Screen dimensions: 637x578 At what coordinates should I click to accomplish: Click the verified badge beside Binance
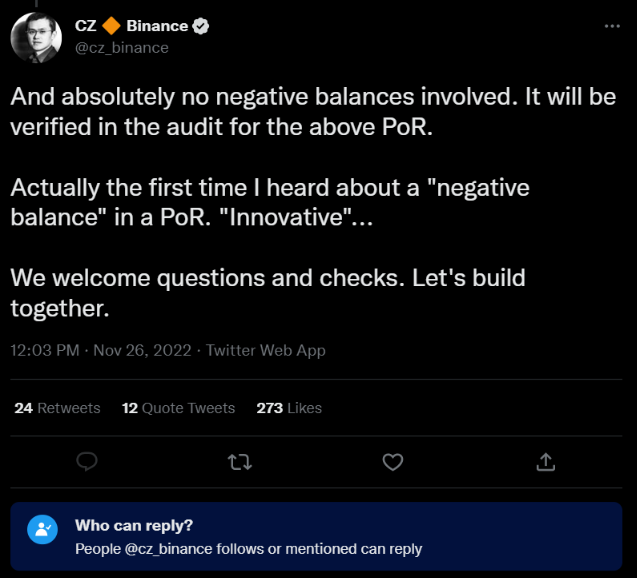pyautogui.click(x=201, y=27)
